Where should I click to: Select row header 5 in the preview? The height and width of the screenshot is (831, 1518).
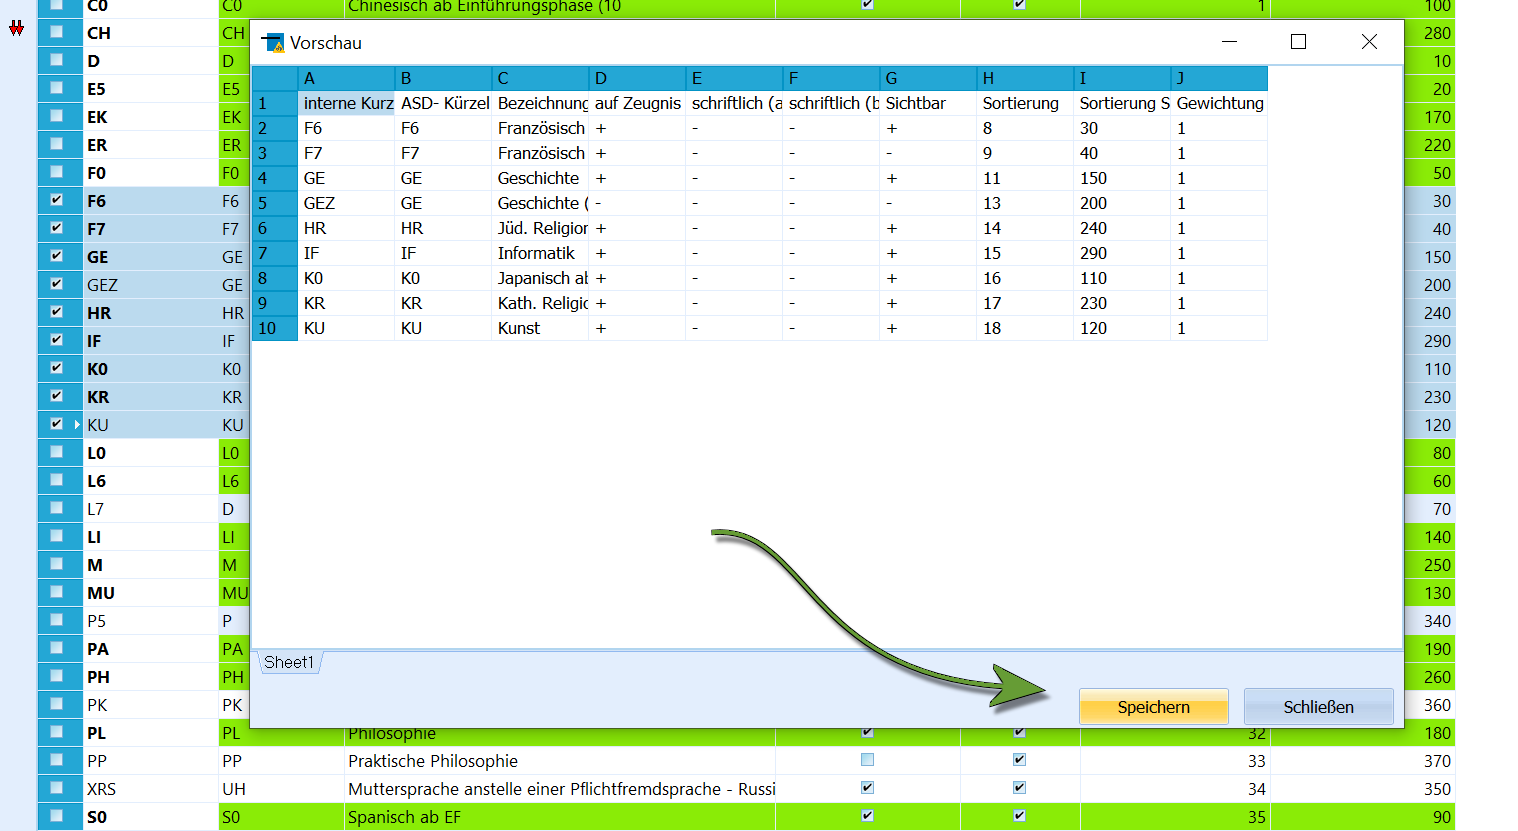(275, 203)
